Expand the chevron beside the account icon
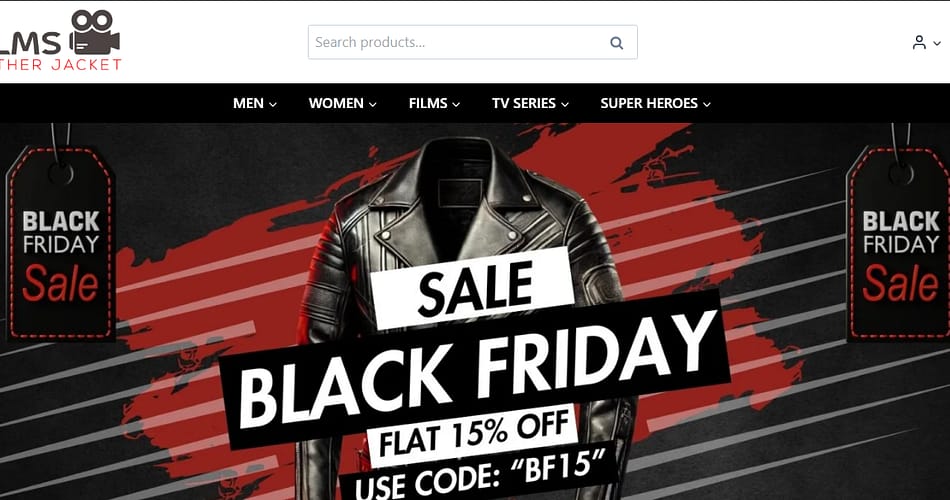This screenshot has height=500, width=950. click(937, 44)
